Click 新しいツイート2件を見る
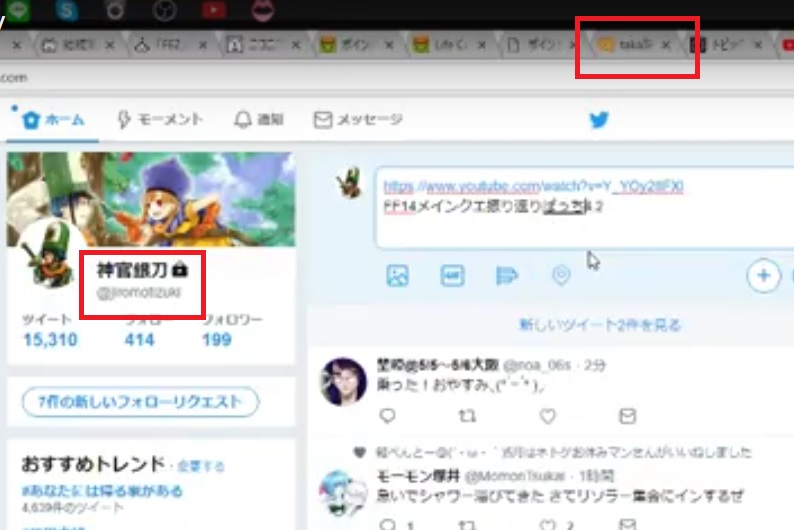The height and width of the screenshot is (530, 794). click(x=601, y=325)
